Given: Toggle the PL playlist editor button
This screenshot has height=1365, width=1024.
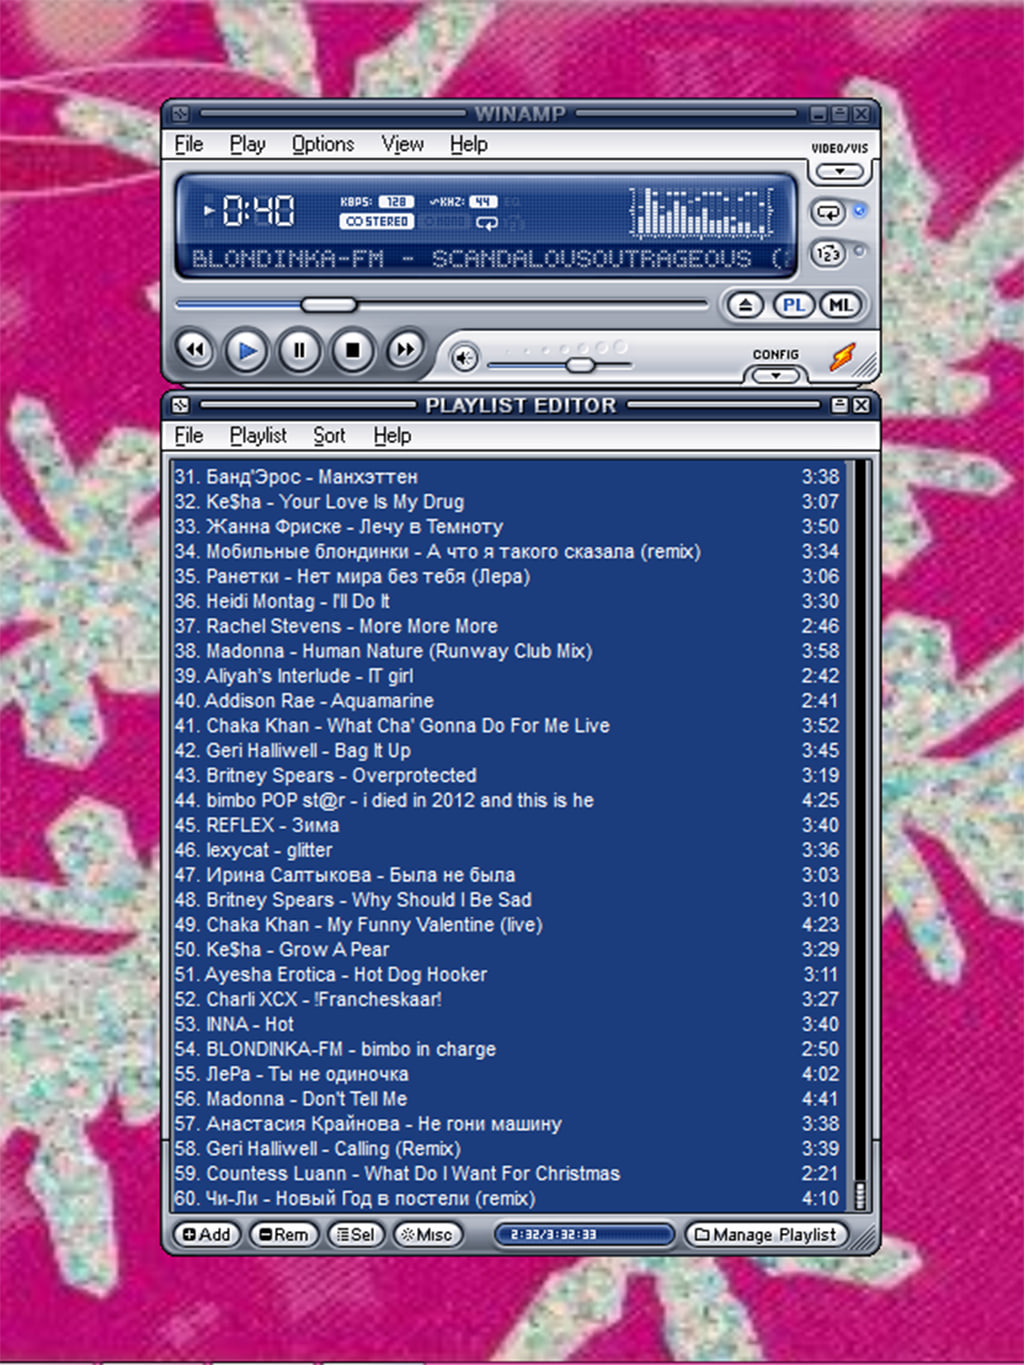Looking at the screenshot, I should pyautogui.click(x=794, y=305).
